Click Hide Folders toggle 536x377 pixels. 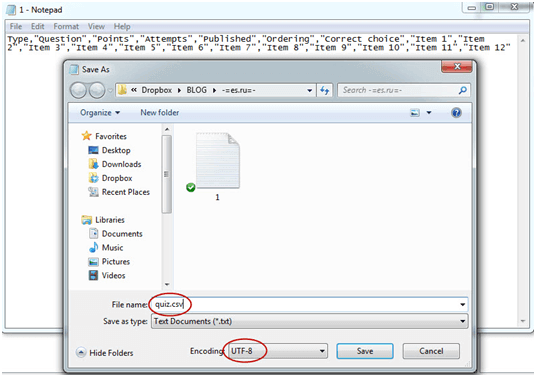(105, 352)
